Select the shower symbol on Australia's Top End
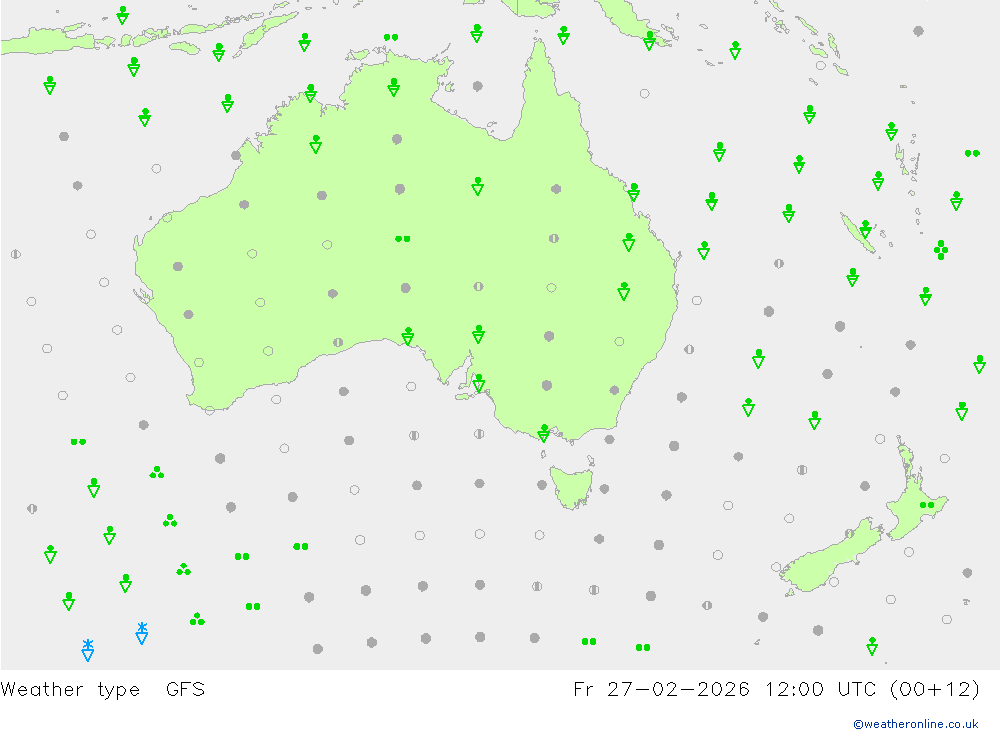 [393, 87]
